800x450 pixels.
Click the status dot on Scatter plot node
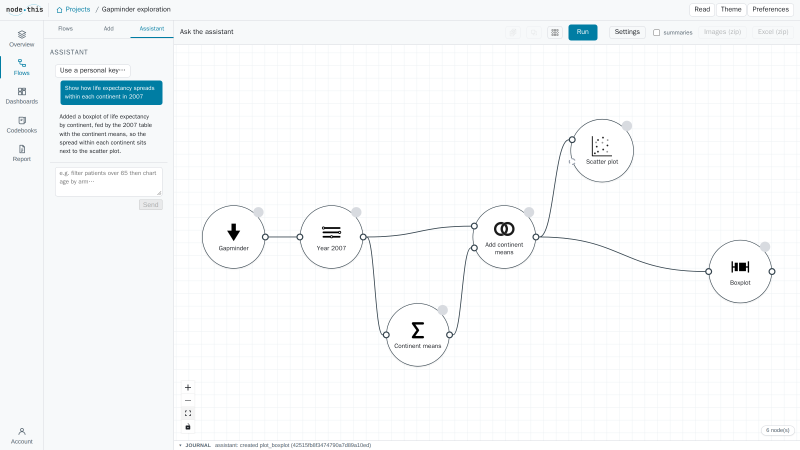coord(627,126)
